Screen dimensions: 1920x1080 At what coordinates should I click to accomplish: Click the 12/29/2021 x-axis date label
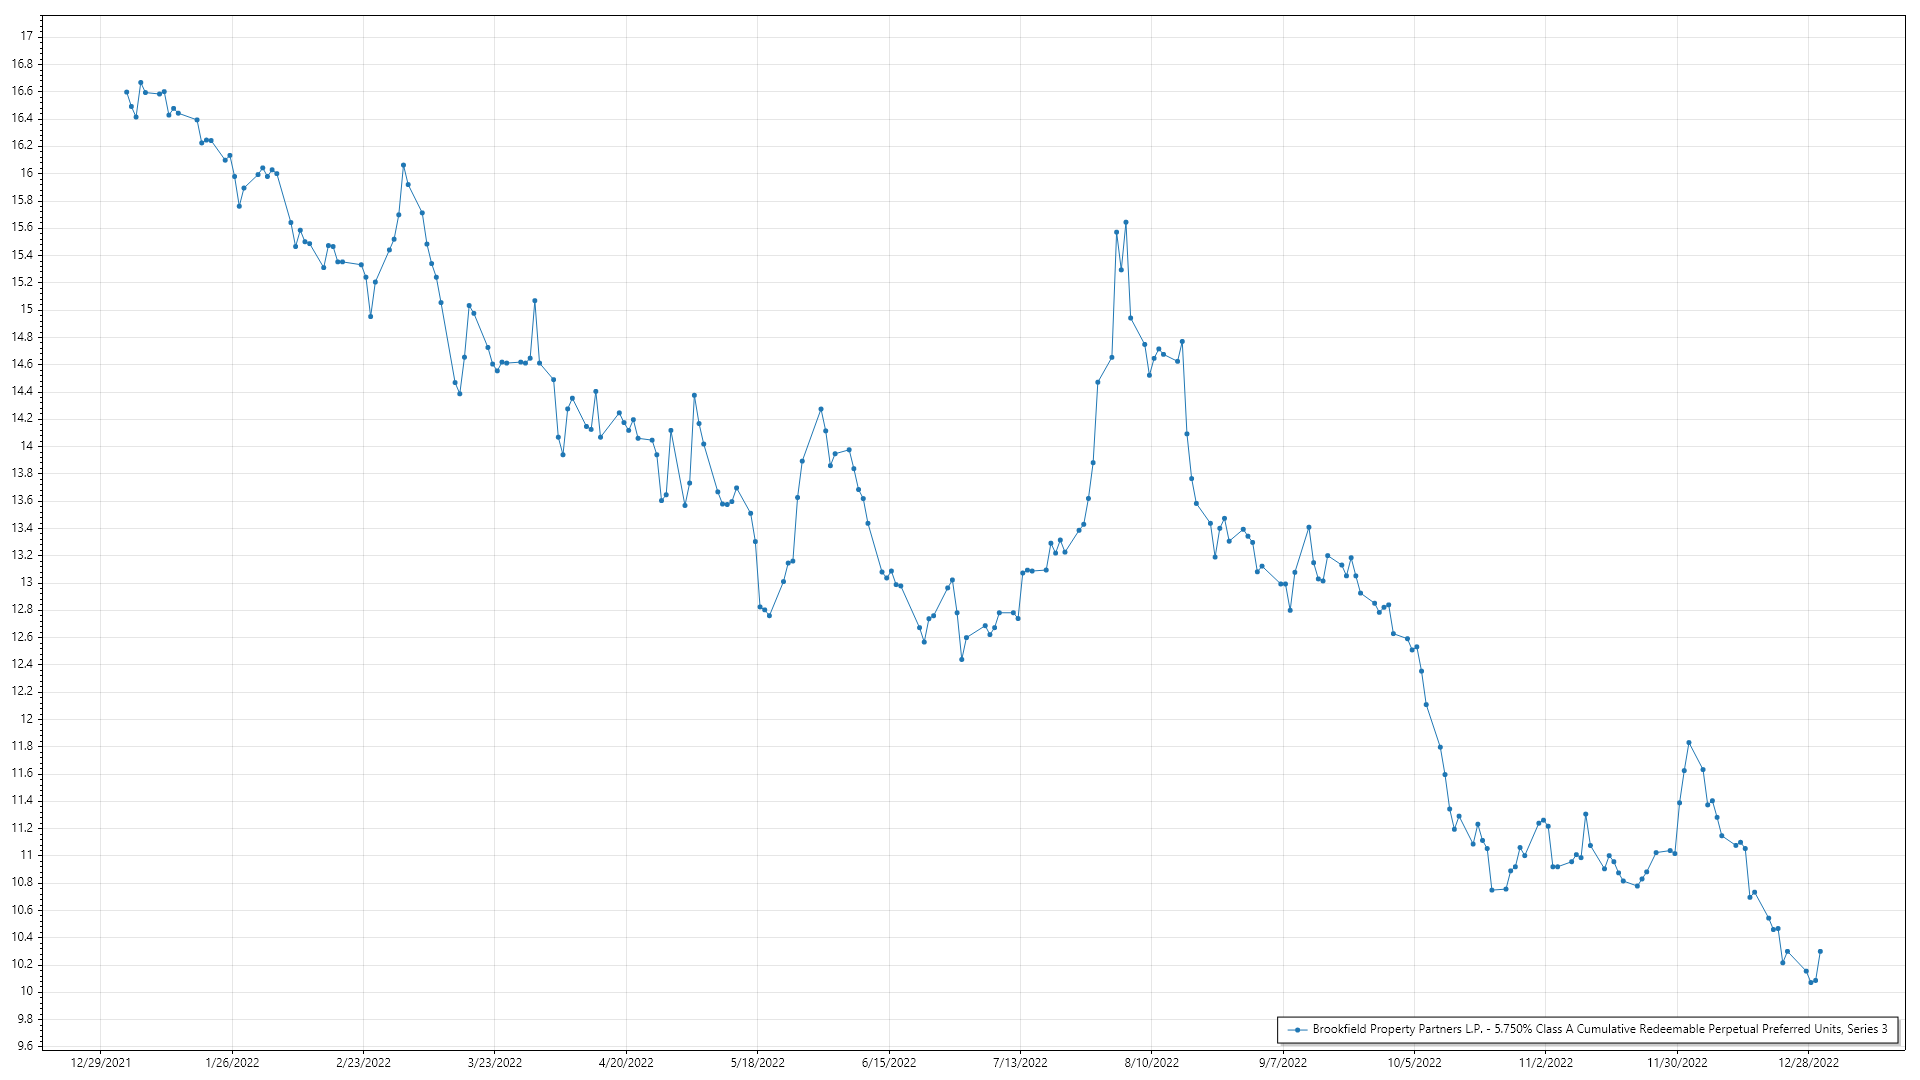click(x=101, y=1062)
